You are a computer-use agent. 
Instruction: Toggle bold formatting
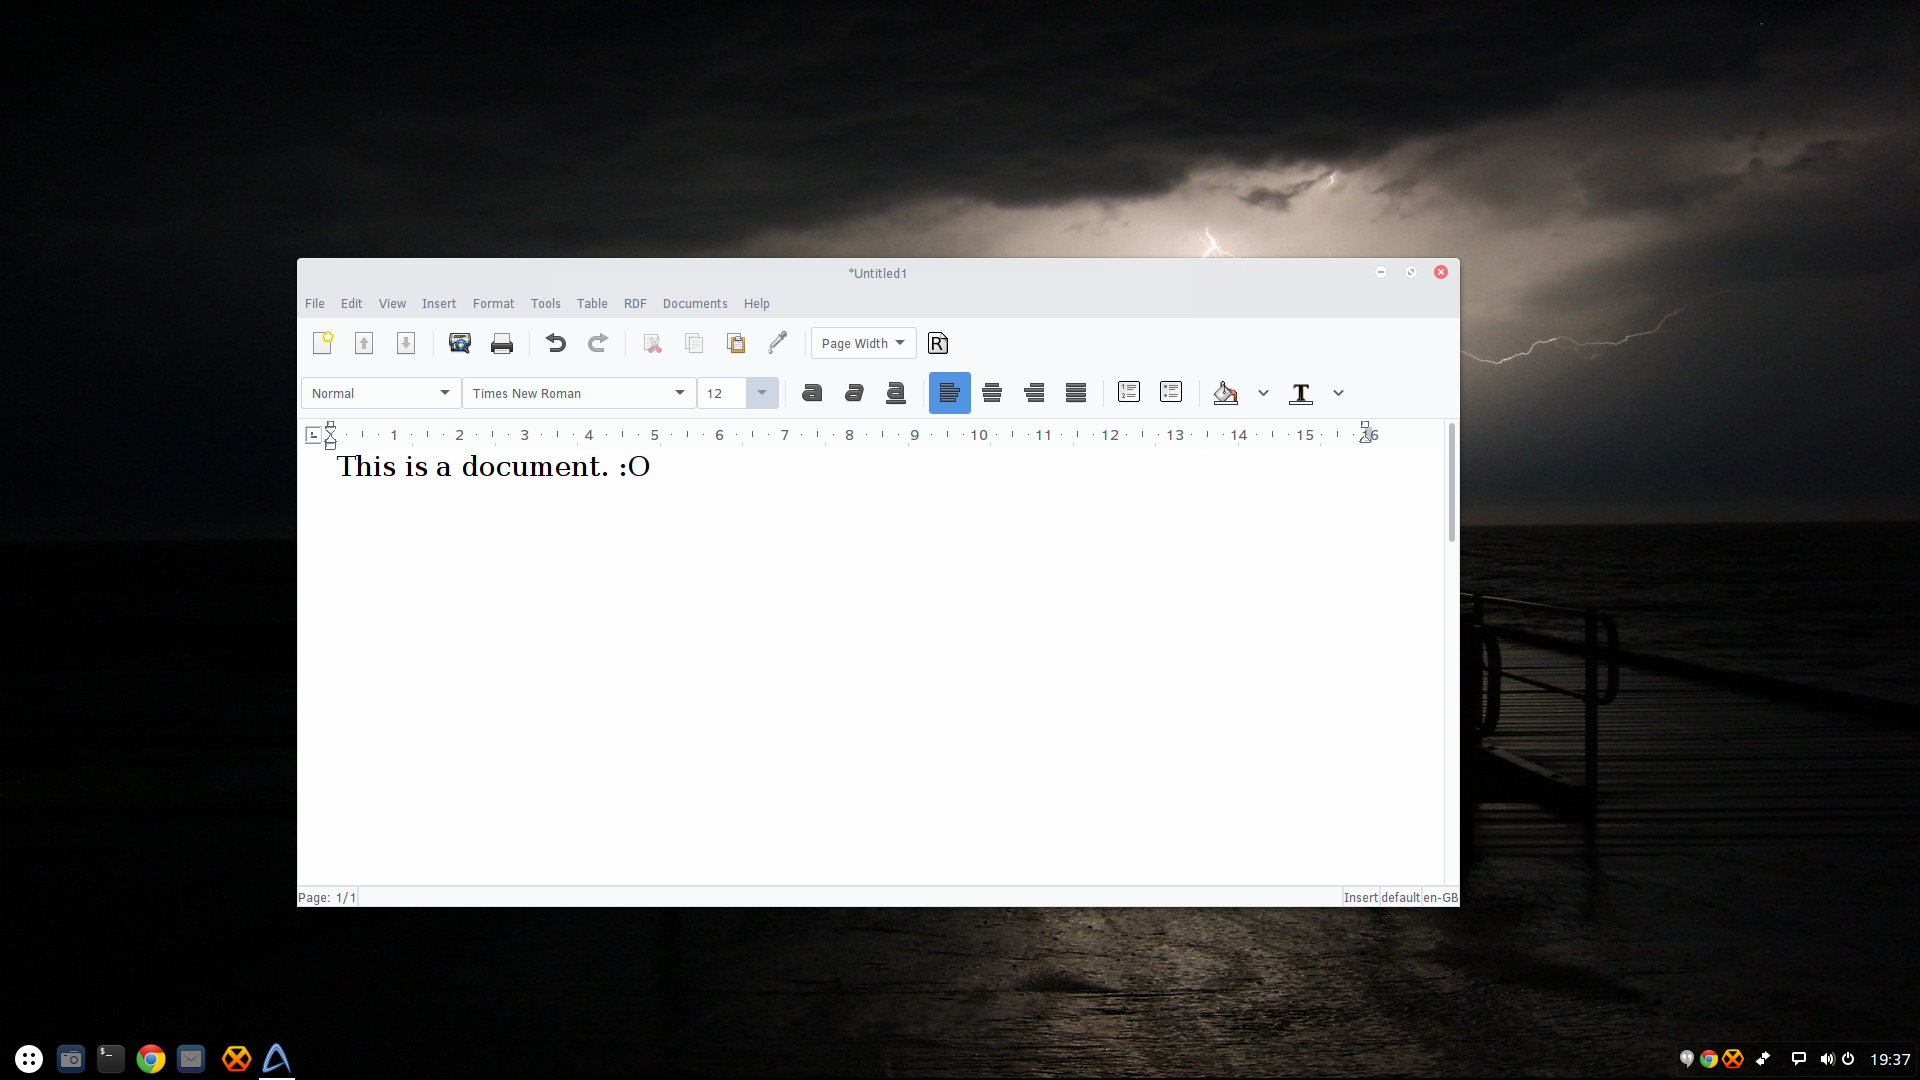coord(812,393)
